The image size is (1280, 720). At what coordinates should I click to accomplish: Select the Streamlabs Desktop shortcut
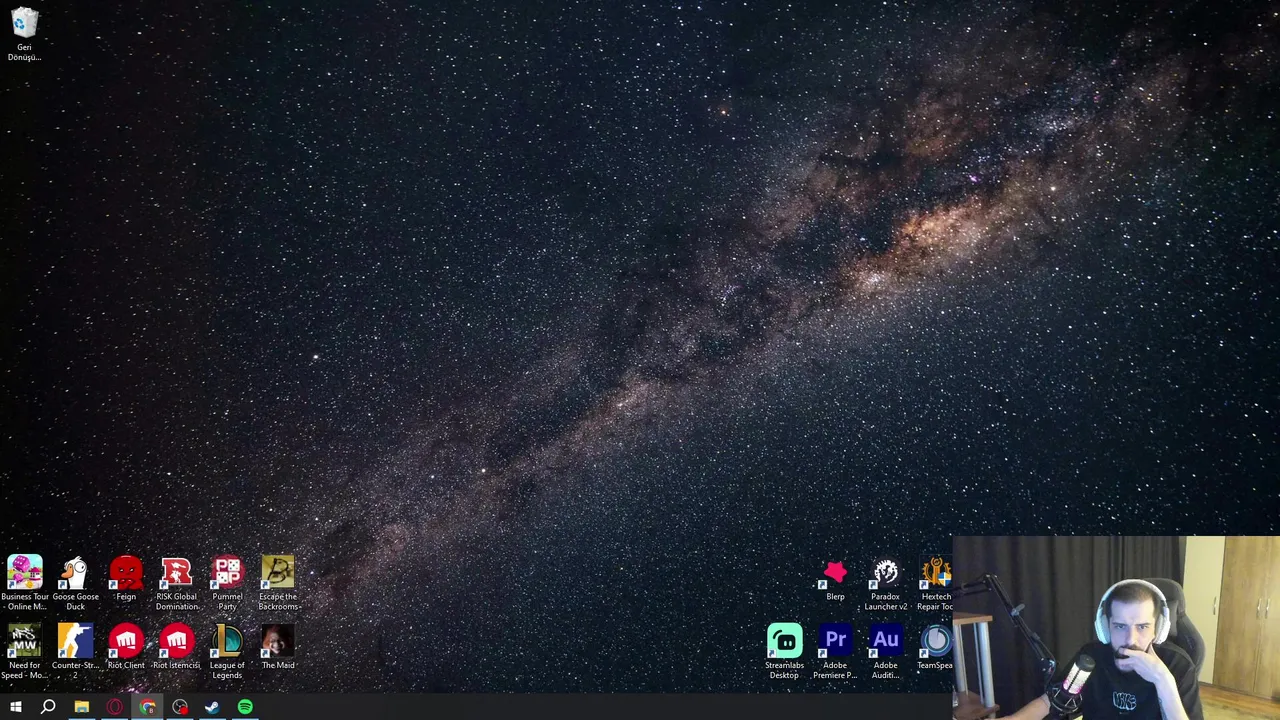tap(784, 652)
